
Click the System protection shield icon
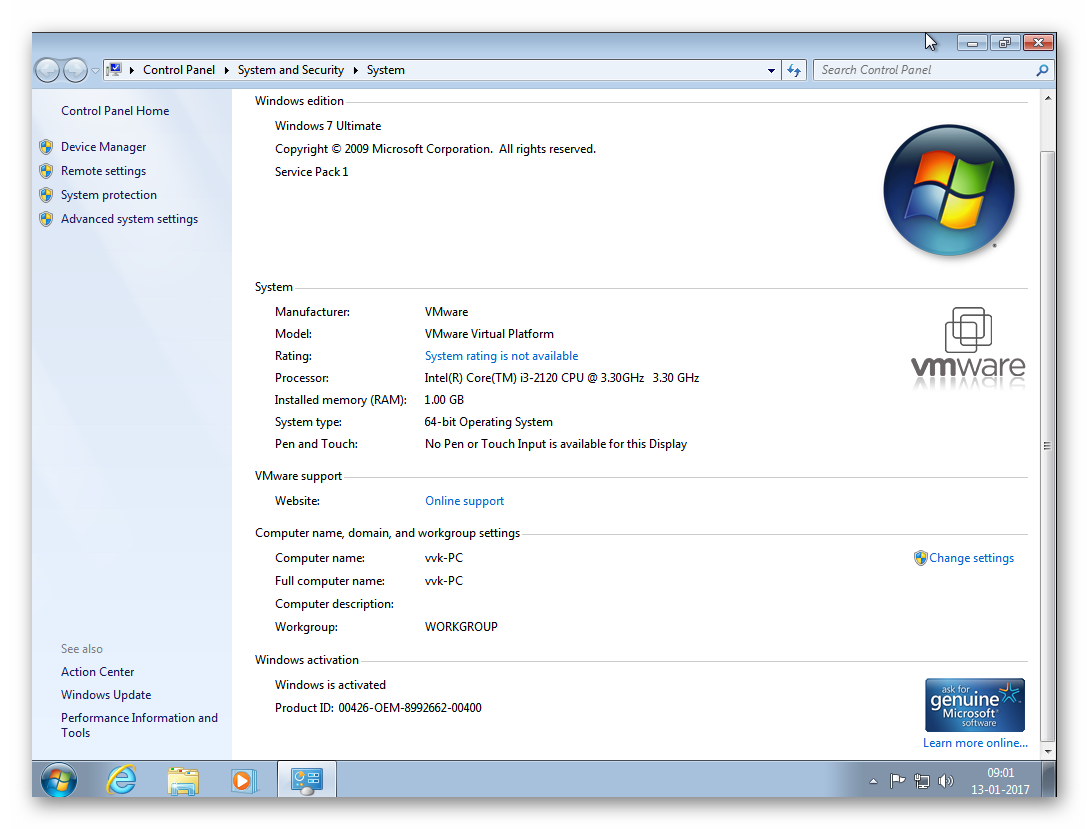pyautogui.click(x=46, y=195)
